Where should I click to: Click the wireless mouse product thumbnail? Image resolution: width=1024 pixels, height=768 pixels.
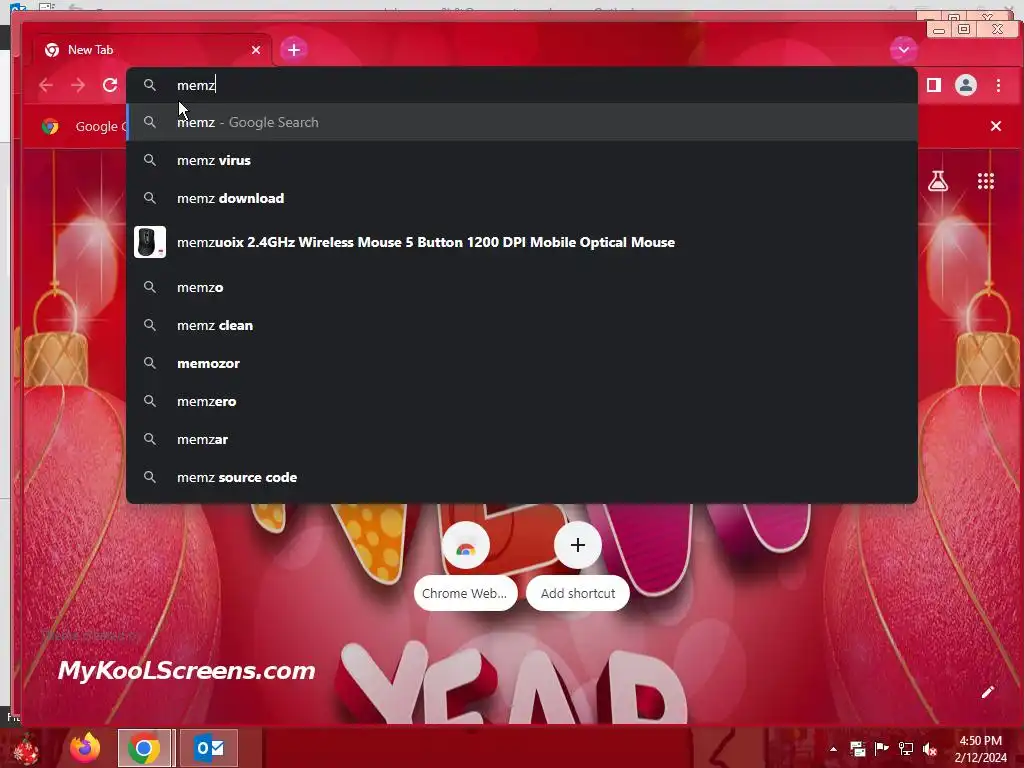pos(150,242)
